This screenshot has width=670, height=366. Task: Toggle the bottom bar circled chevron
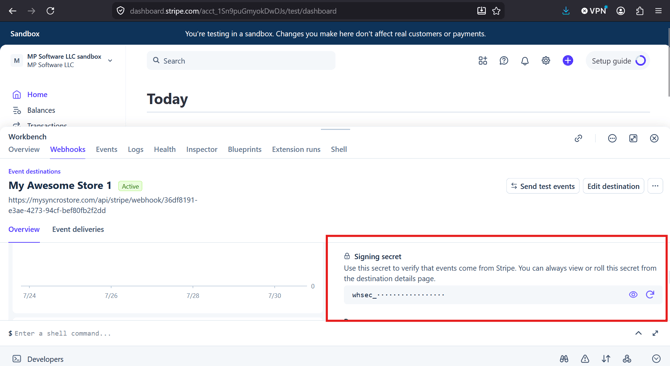coord(656,359)
